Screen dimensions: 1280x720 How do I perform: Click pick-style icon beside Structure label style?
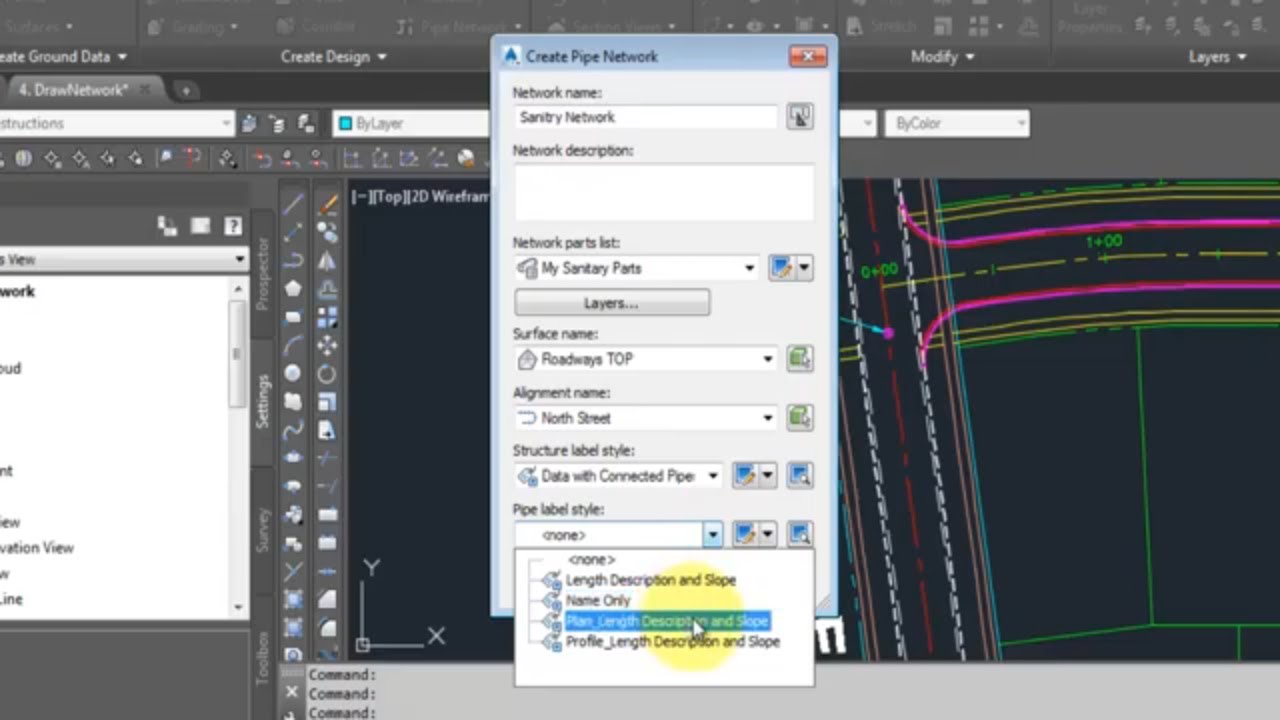coord(799,476)
